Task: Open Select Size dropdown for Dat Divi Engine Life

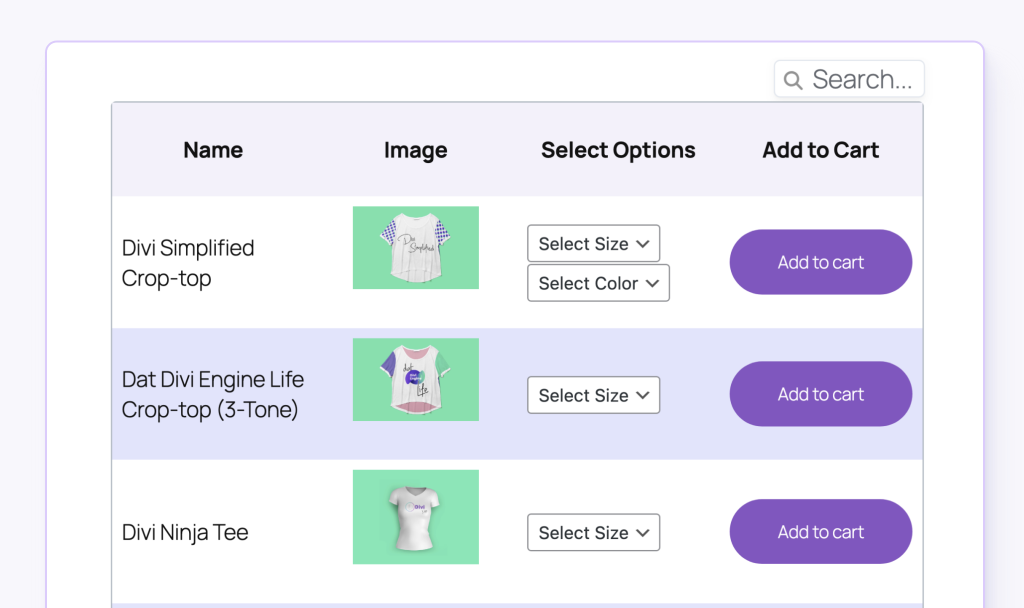Action: 594,395
